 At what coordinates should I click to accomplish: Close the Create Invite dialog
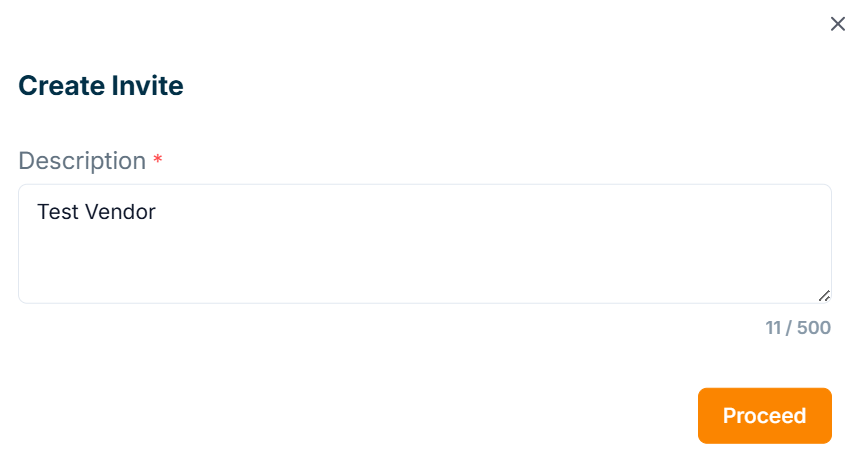click(838, 24)
